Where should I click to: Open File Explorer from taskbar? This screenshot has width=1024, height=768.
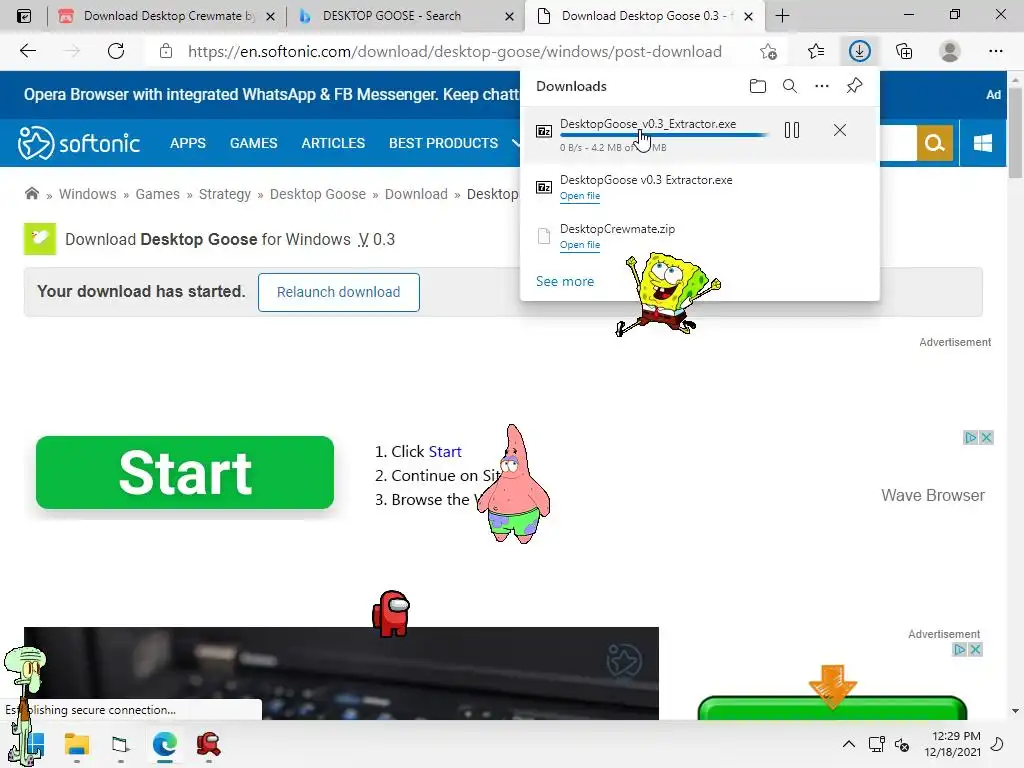point(76,744)
